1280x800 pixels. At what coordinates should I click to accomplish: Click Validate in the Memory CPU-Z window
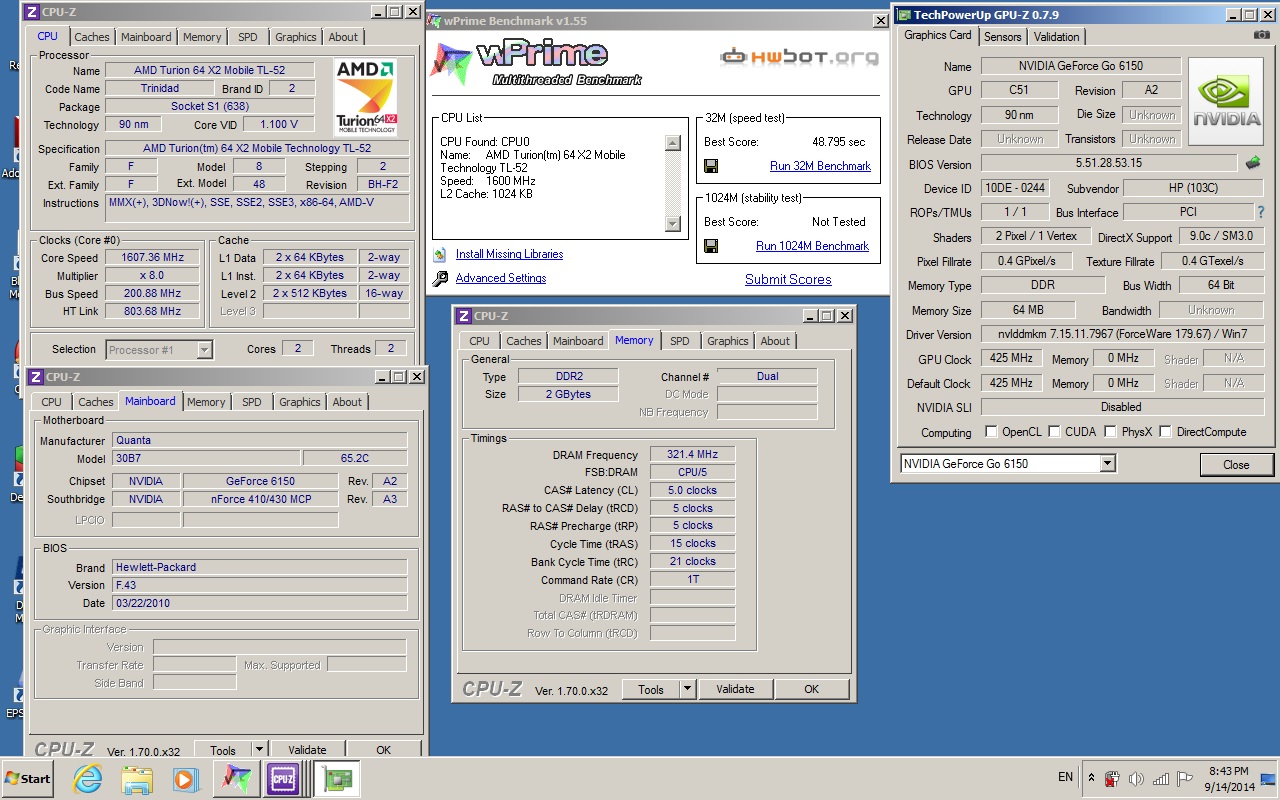click(x=735, y=689)
